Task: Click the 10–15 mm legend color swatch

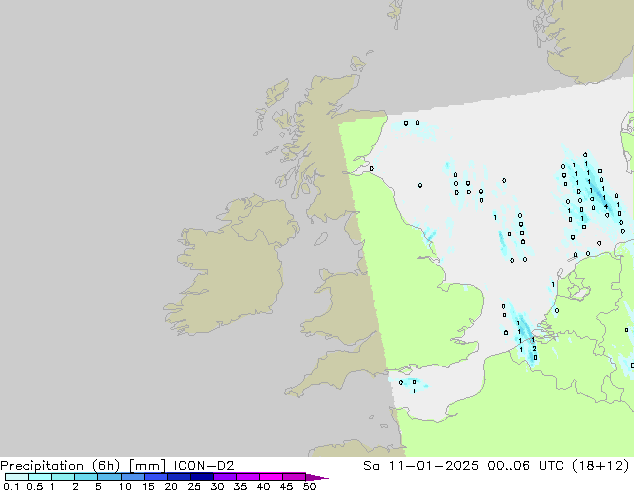Action: (133, 477)
